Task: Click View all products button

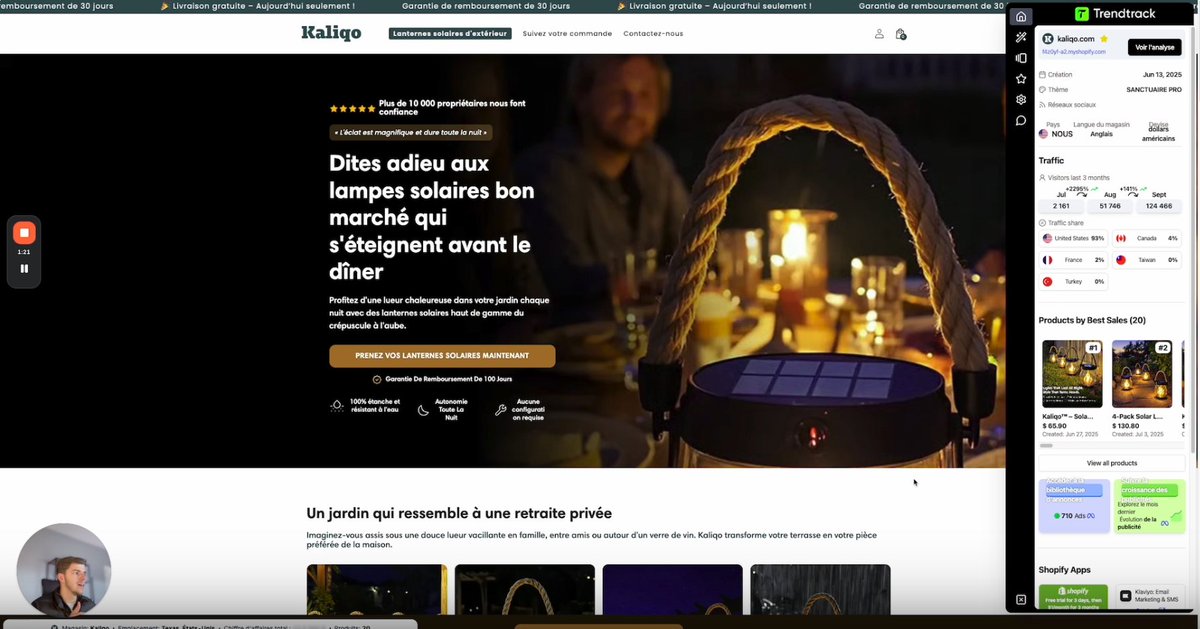Action: [1112, 463]
